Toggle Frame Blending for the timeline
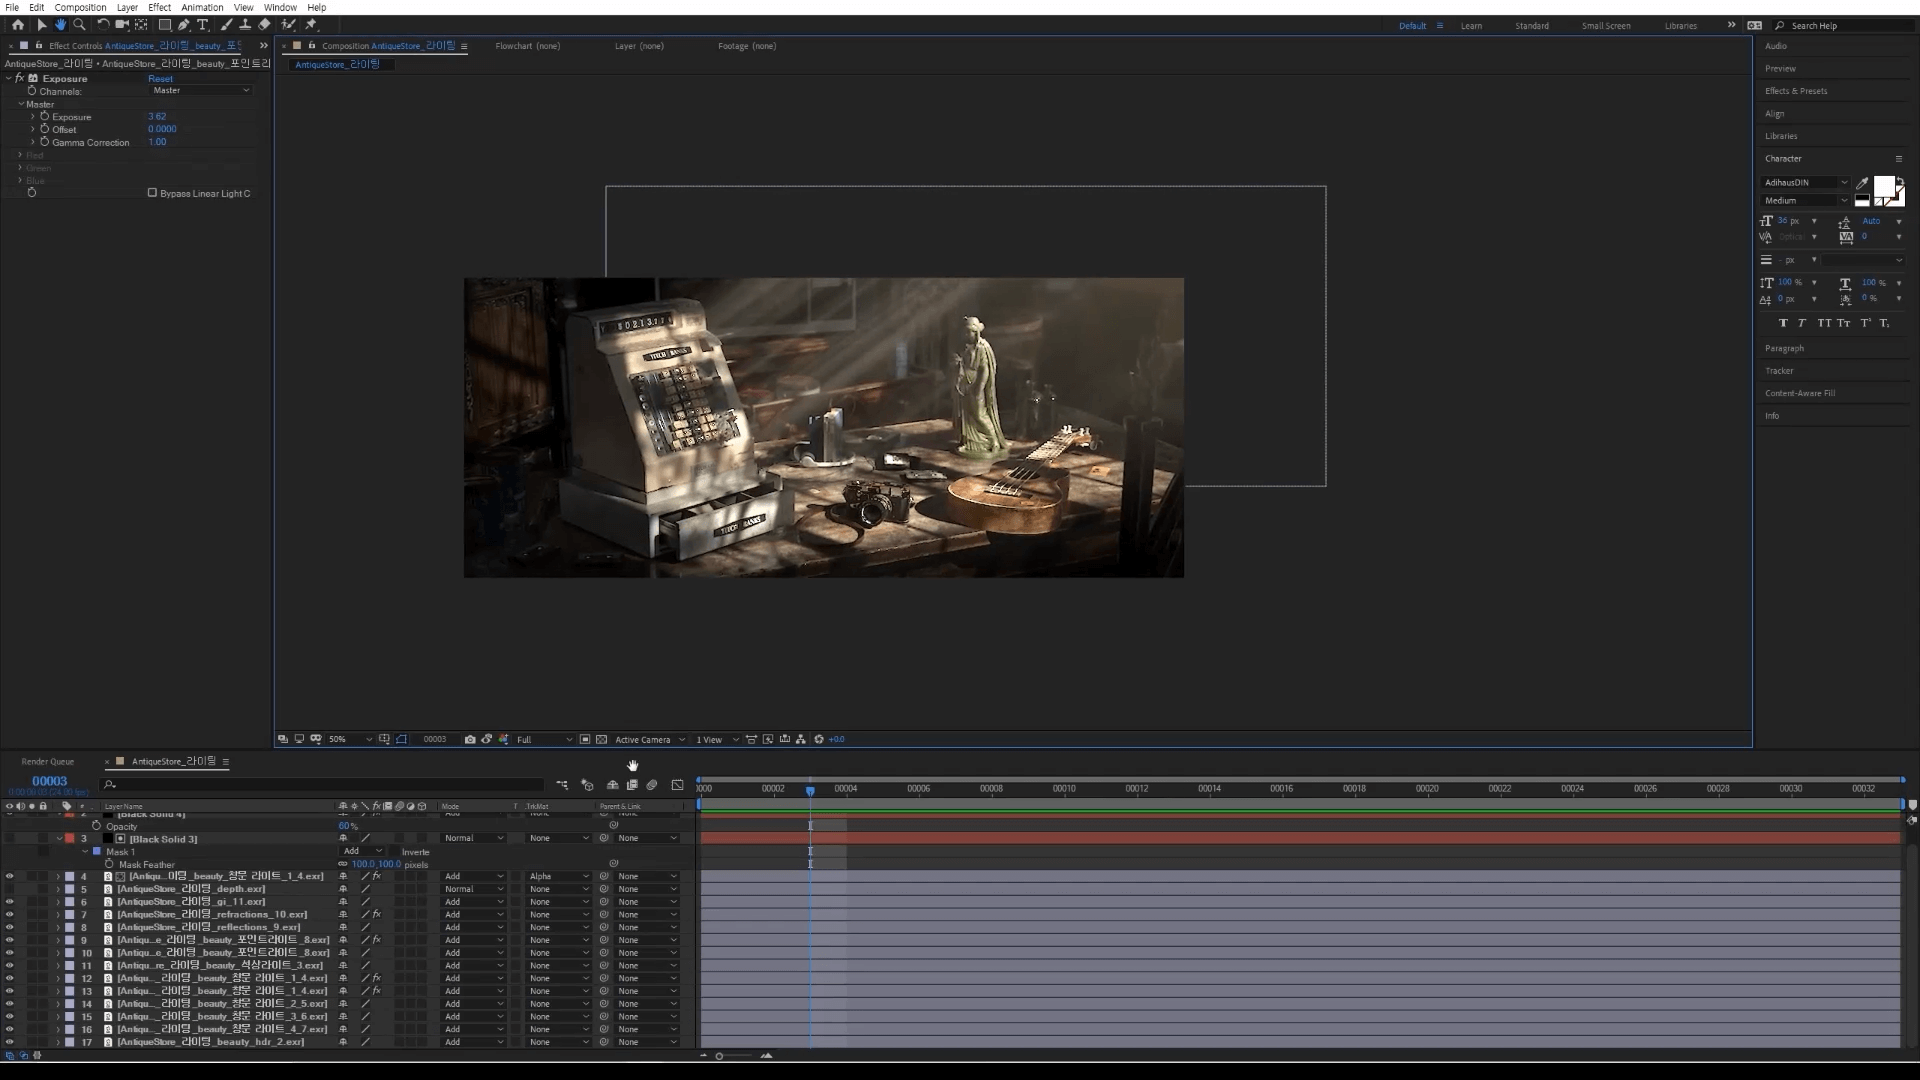The image size is (1920, 1080). (632, 786)
